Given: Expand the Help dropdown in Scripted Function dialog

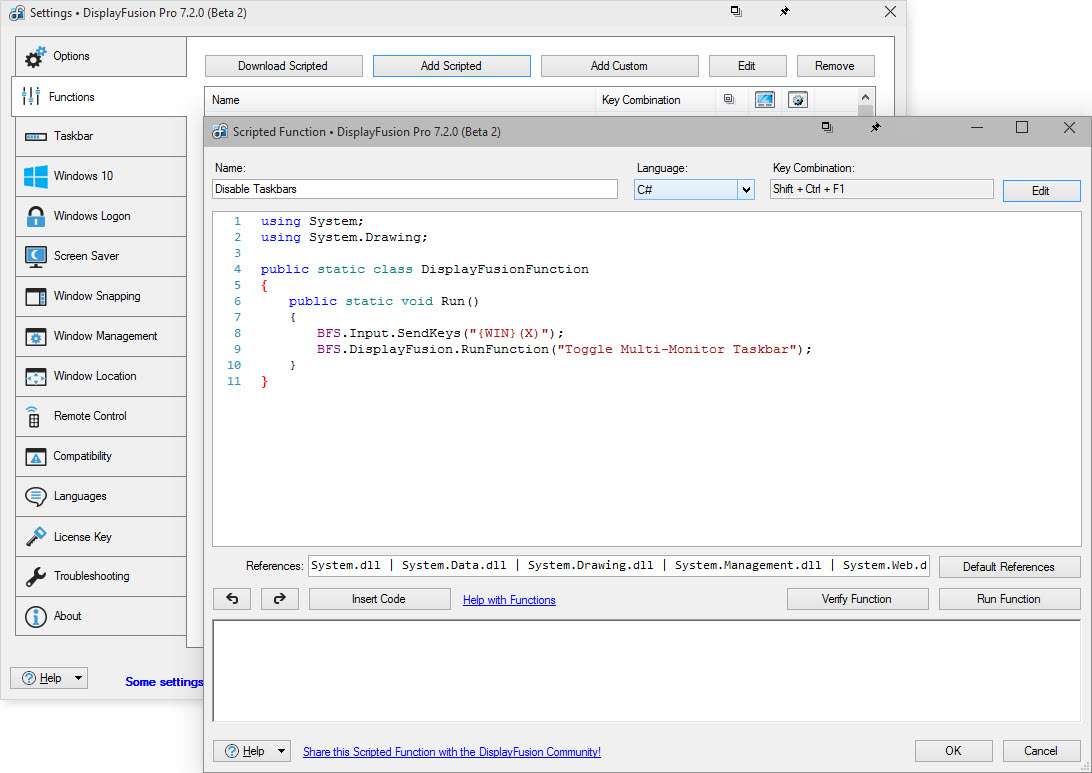Looking at the screenshot, I should pos(282,751).
